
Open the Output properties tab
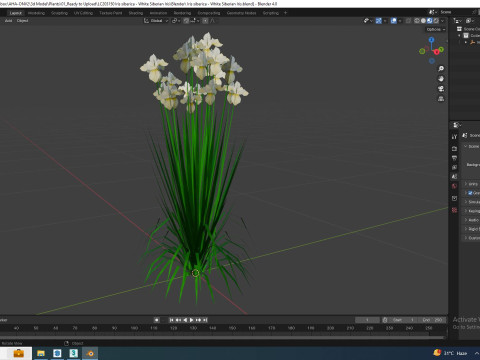[x=454, y=158]
